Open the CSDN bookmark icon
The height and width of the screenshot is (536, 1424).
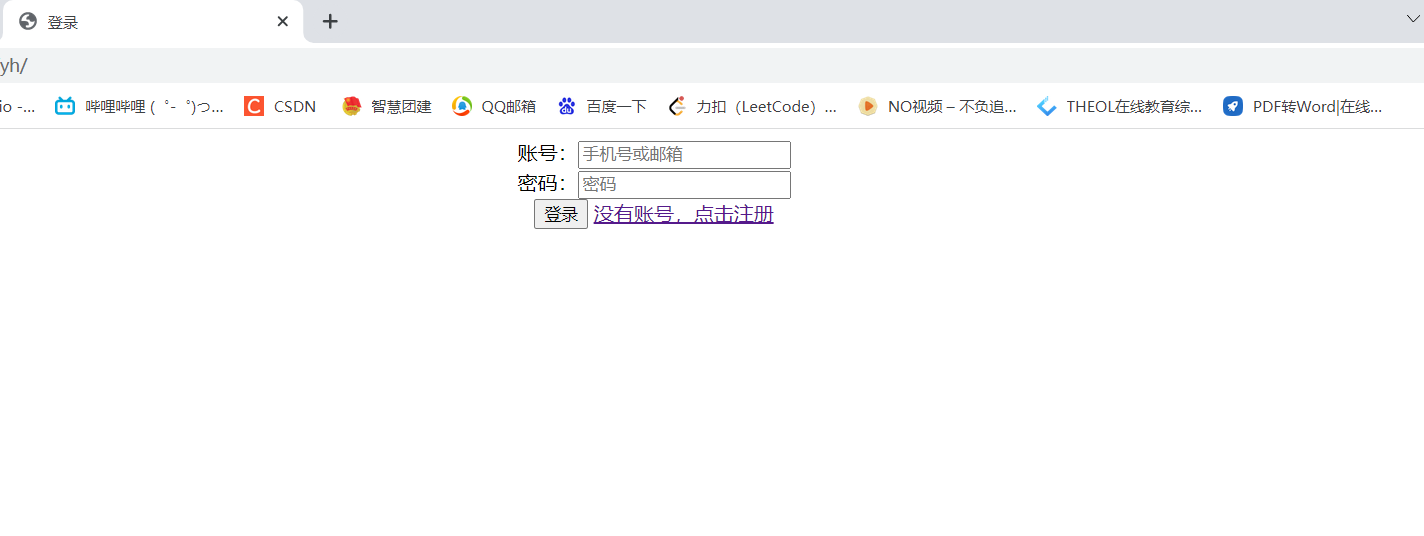point(254,106)
